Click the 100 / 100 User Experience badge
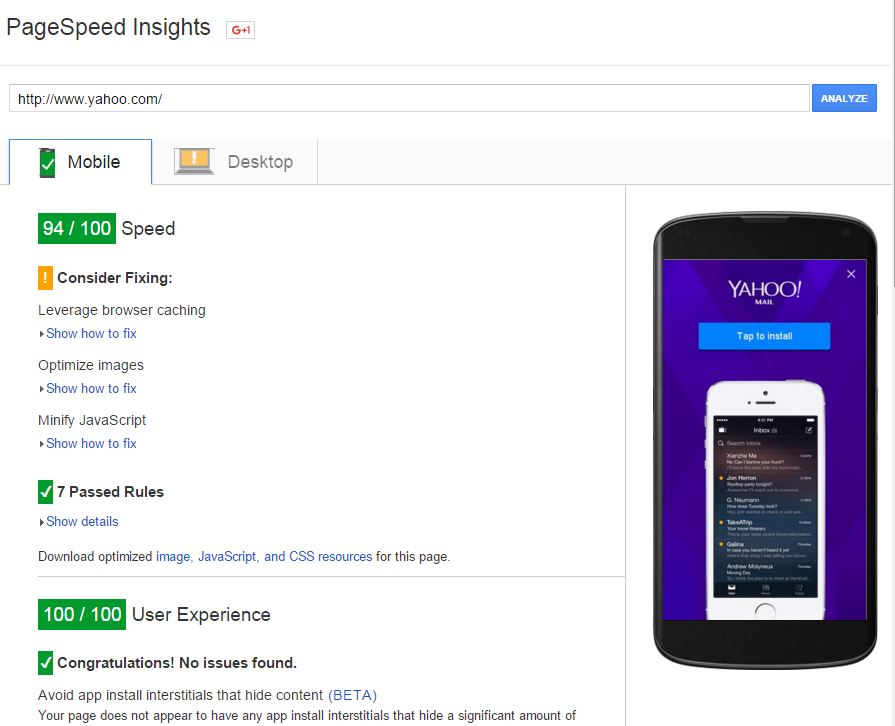The height and width of the screenshot is (726, 895). click(82, 615)
